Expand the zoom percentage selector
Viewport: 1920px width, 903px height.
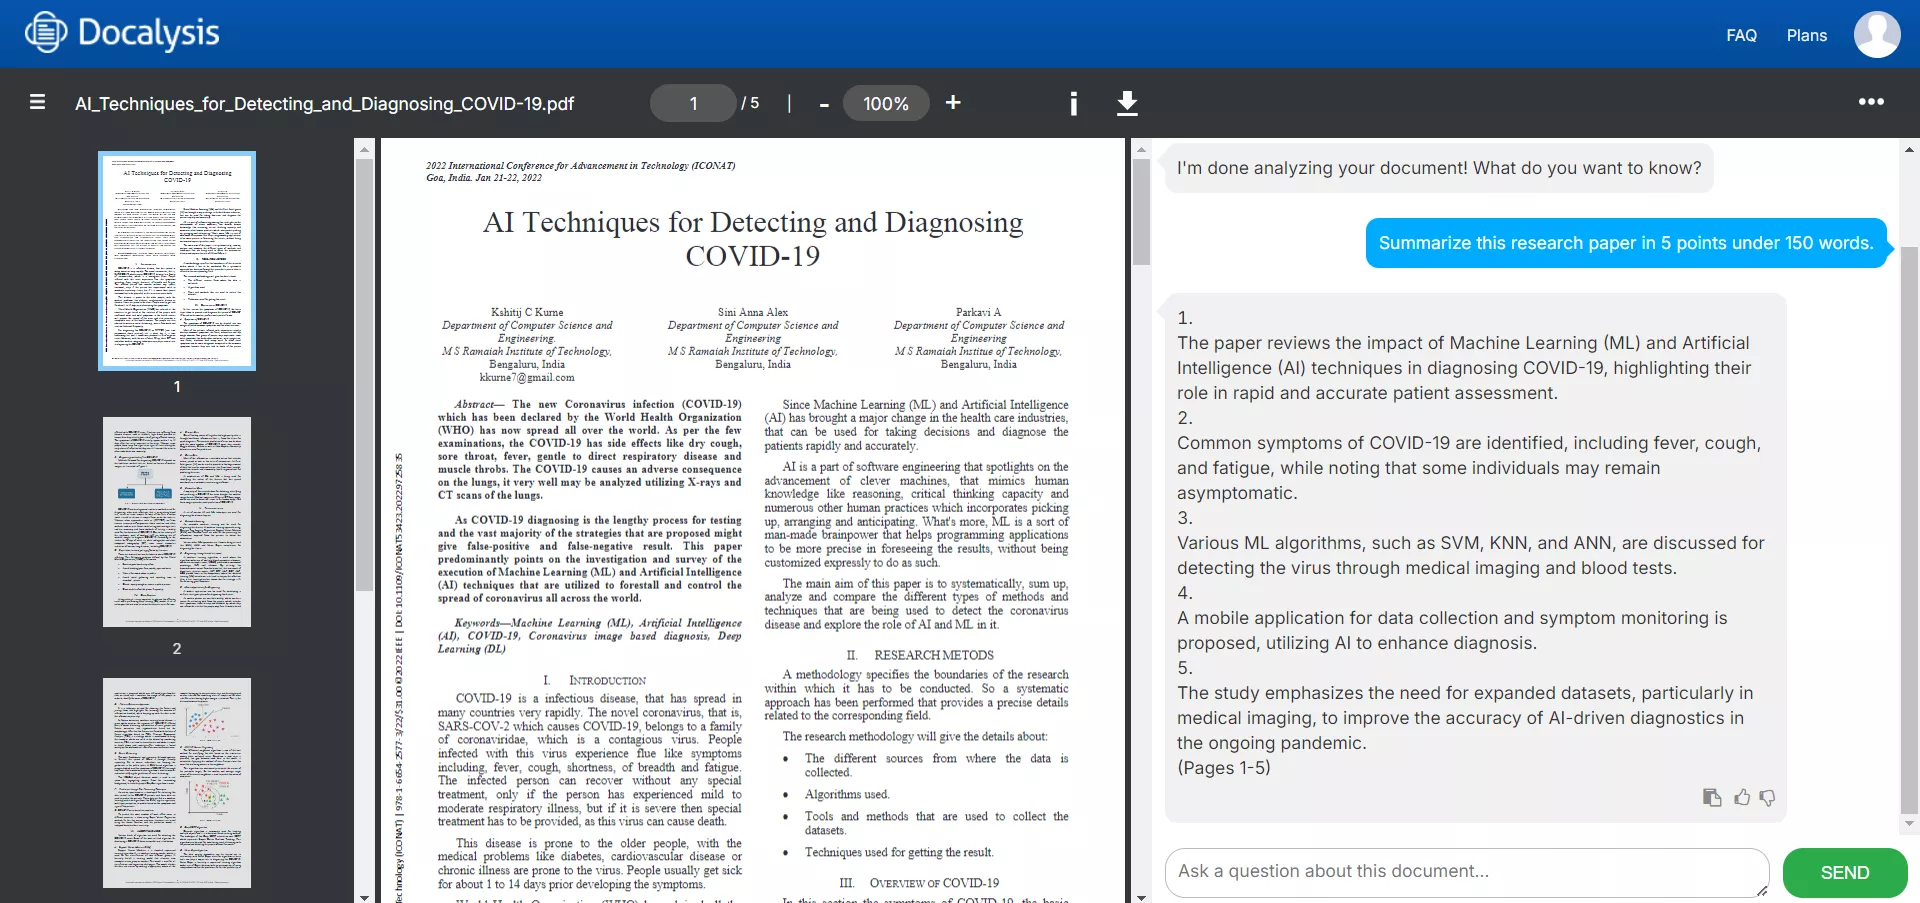click(886, 103)
